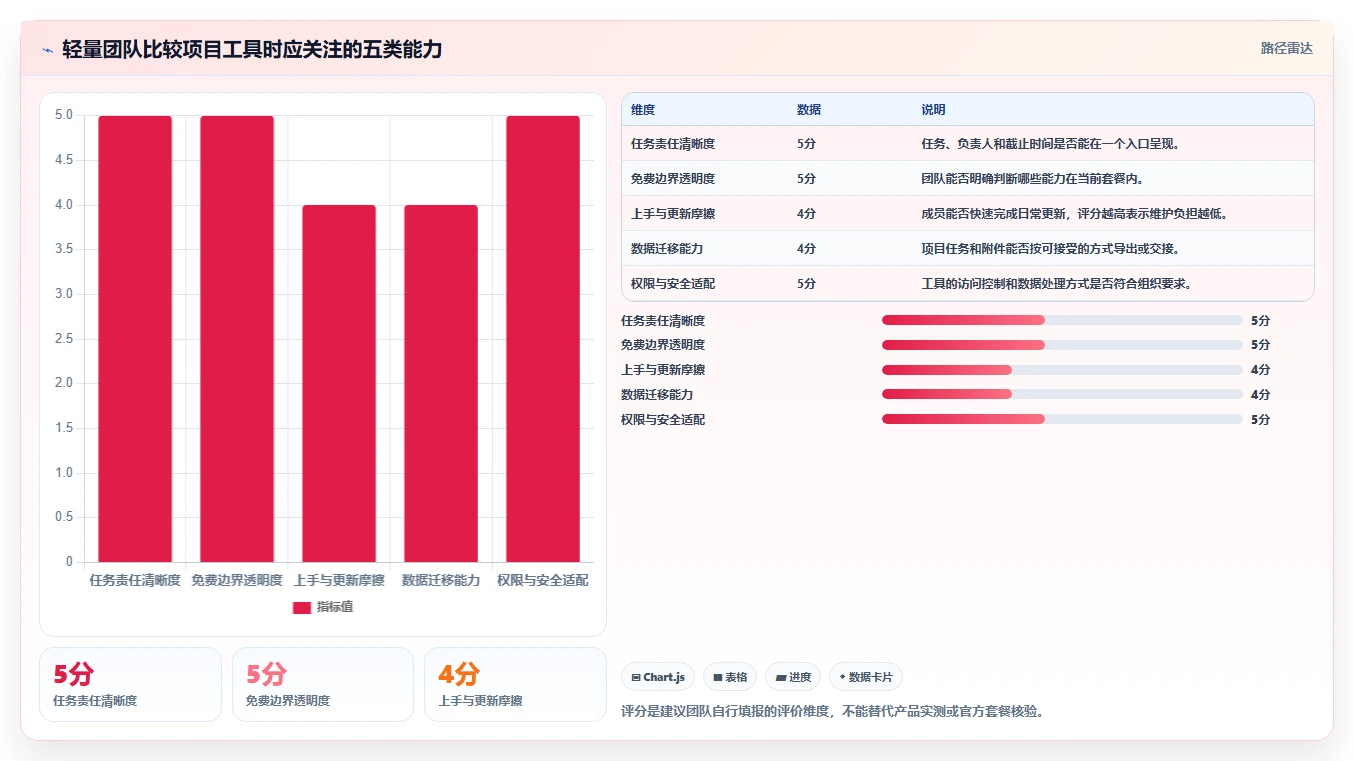This screenshot has width=1354, height=761.
Task: Select the 4分 上手与更新摩擦 data card
Action: 515,684
